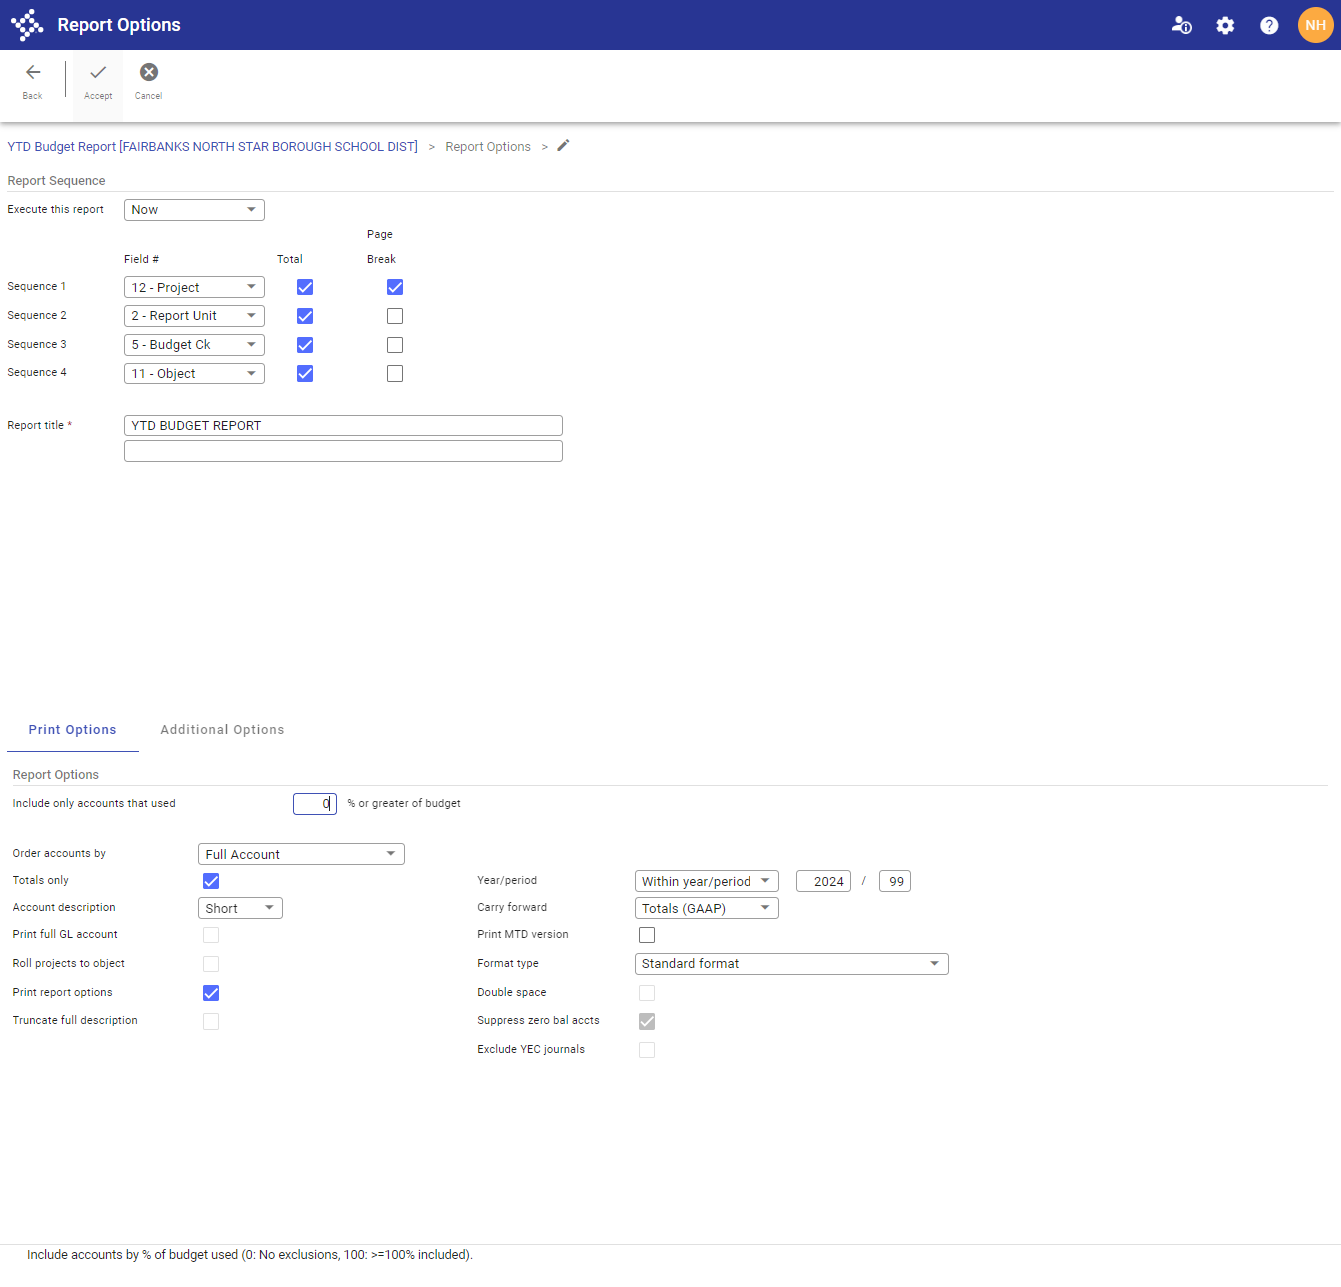Click the Cancel X icon
Viewport: 1341px width, 1287px height.
point(149,72)
